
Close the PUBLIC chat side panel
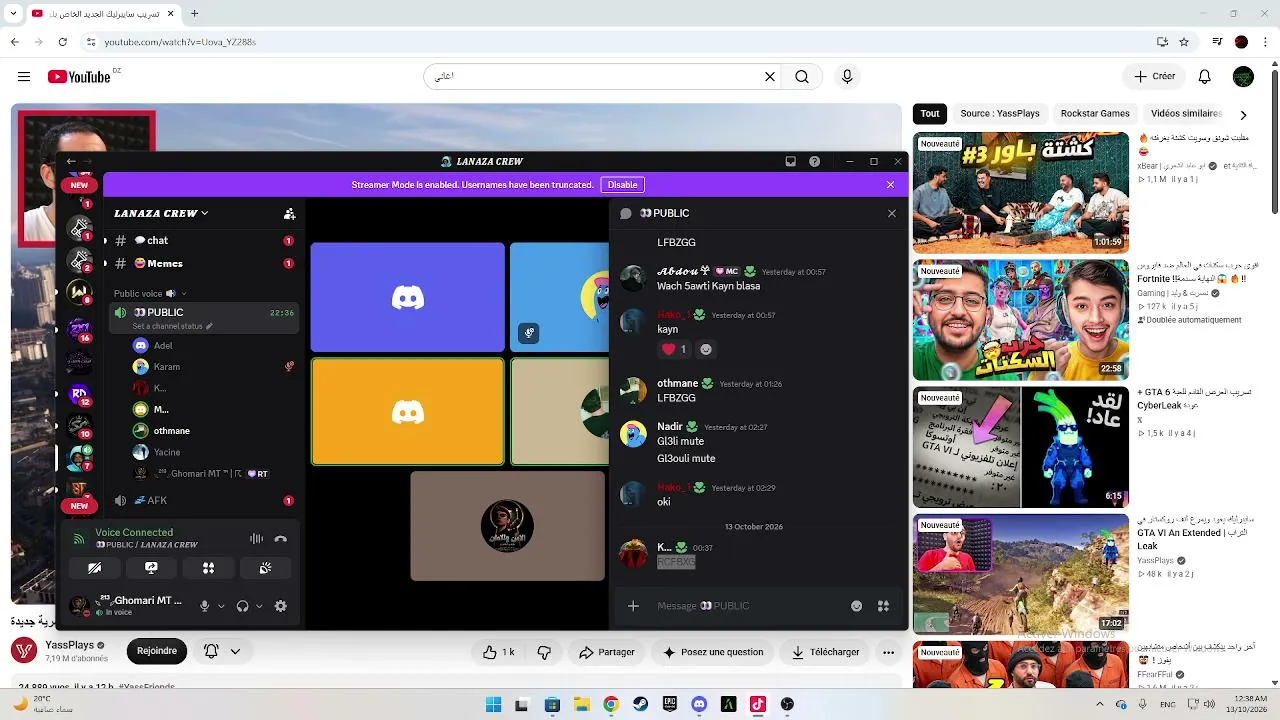(x=892, y=213)
